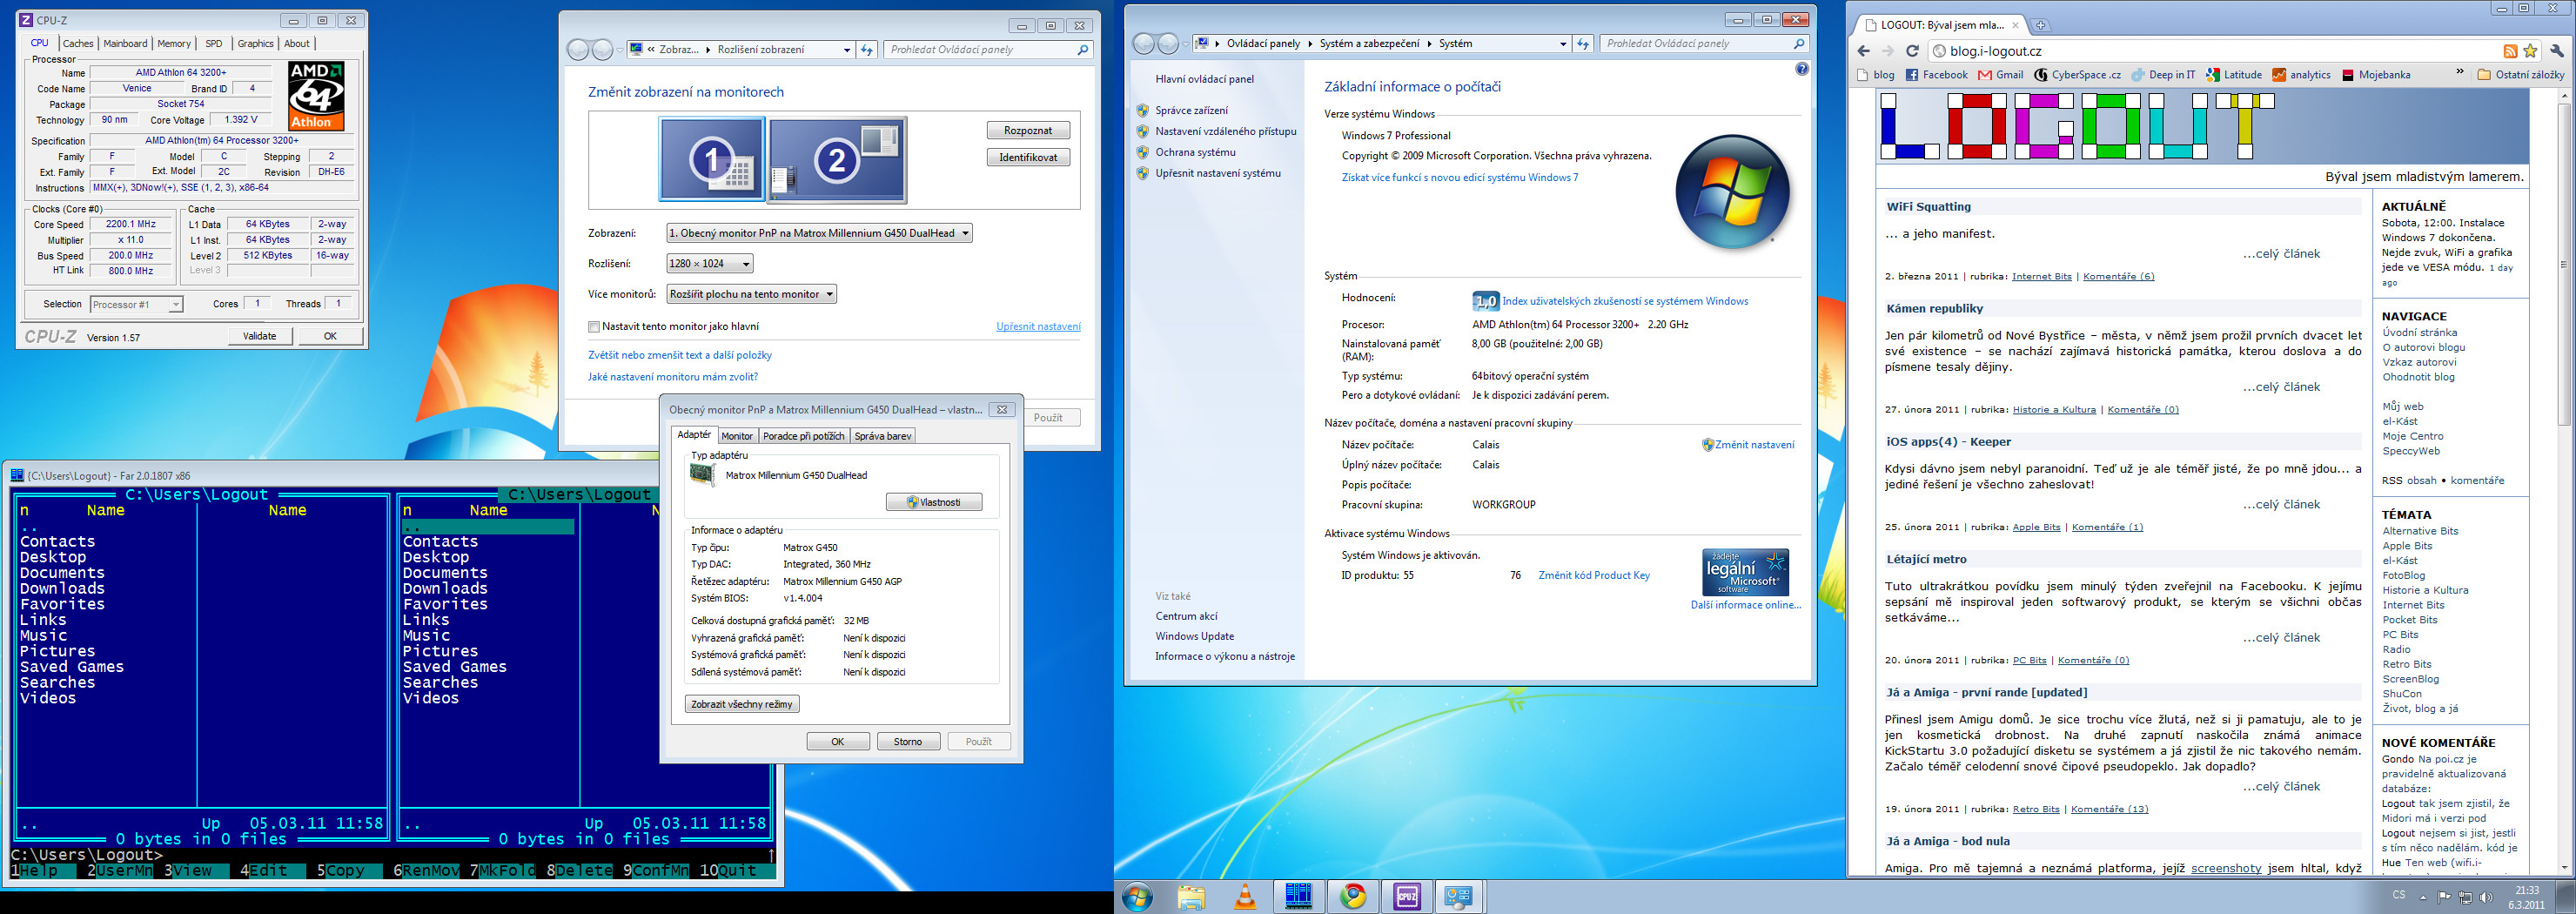Launch VLC from the taskbar
The width and height of the screenshot is (2576, 914).
point(1245,896)
